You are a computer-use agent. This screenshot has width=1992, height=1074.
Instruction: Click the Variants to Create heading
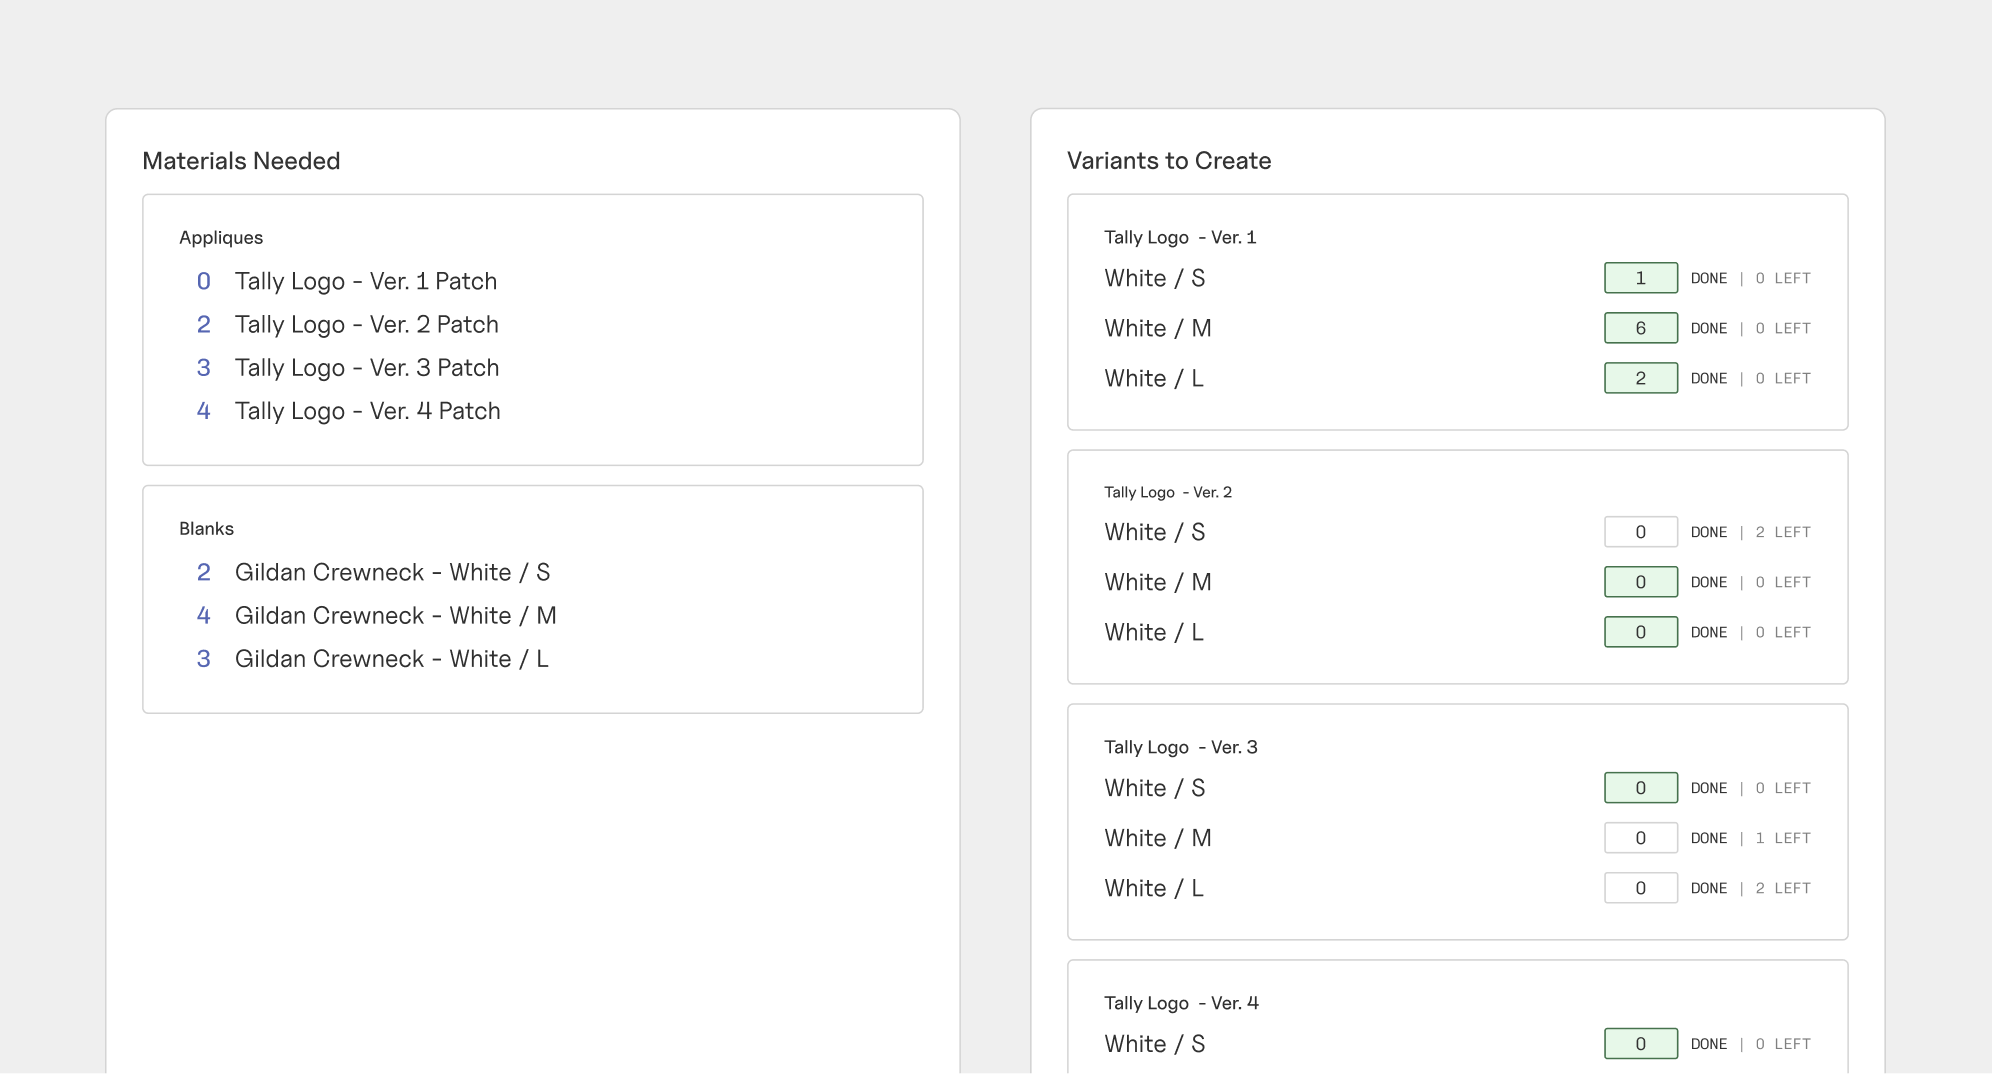pyautogui.click(x=1169, y=161)
